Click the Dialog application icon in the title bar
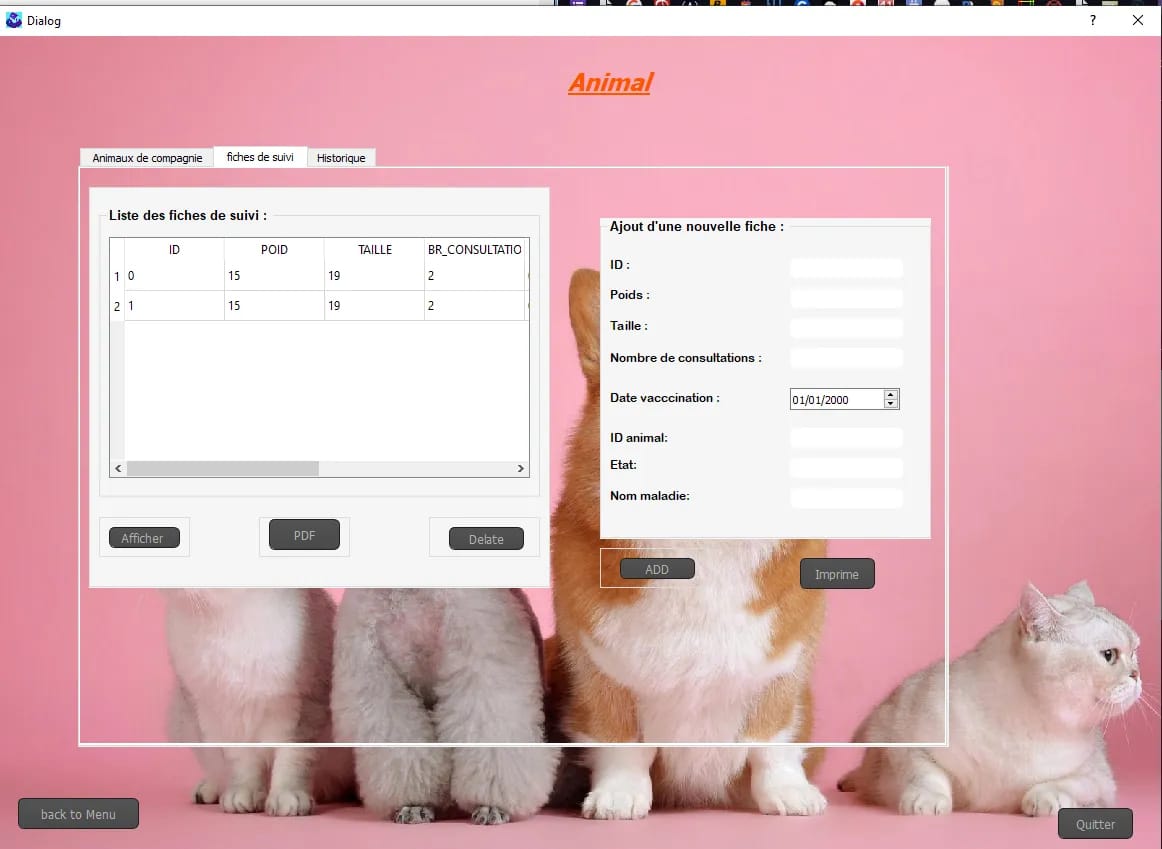The width and height of the screenshot is (1162, 849). click(x=13, y=20)
